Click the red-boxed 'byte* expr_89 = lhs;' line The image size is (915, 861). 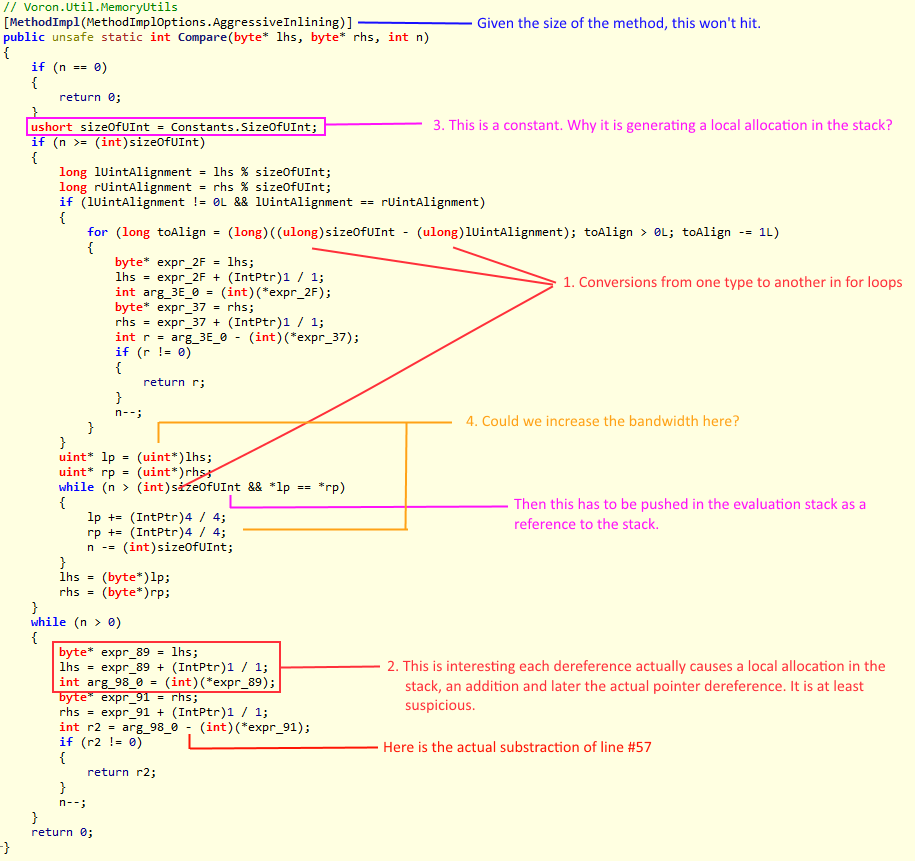tap(128, 653)
